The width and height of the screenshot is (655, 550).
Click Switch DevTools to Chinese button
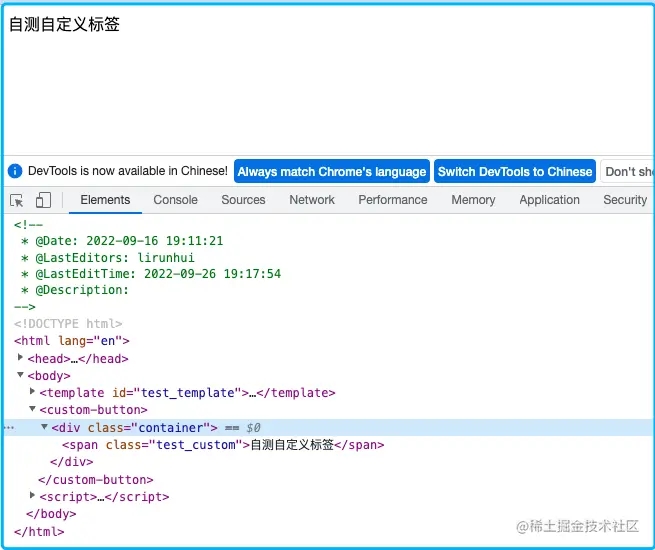[x=515, y=171]
